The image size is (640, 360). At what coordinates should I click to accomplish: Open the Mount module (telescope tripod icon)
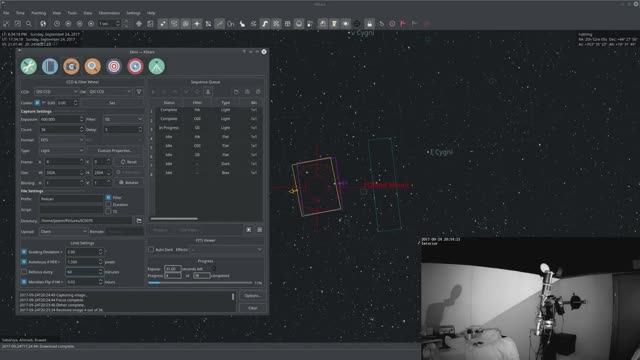[x=157, y=66]
